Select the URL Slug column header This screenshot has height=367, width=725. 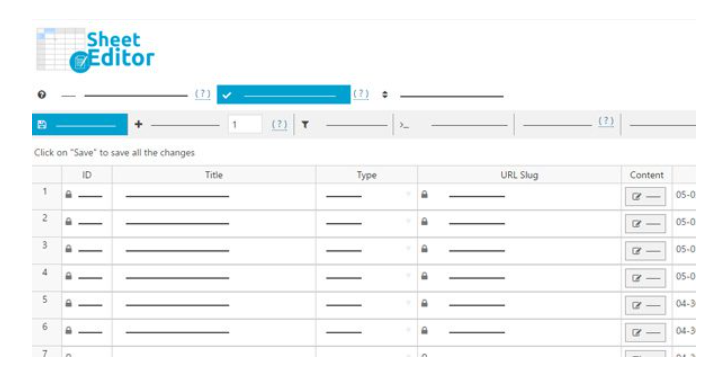pos(519,175)
